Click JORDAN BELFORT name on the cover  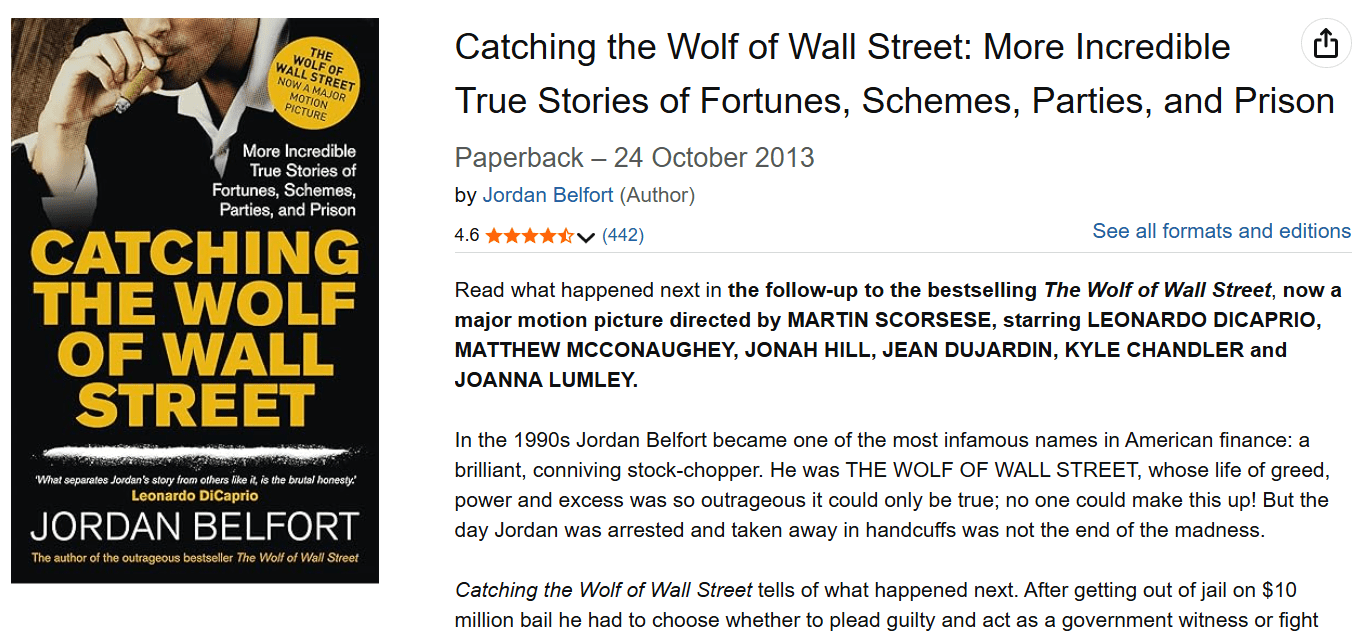pyautogui.click(x=195, y=526)
